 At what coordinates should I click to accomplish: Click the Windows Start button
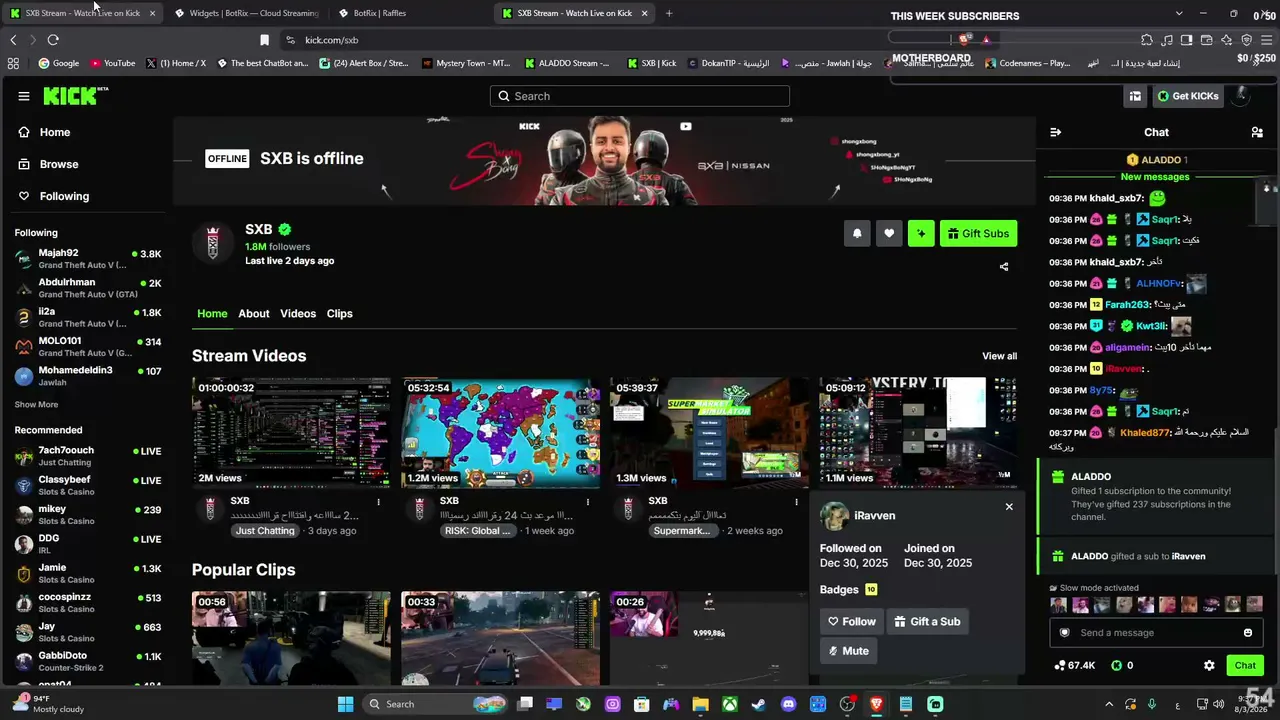point(345,704)
